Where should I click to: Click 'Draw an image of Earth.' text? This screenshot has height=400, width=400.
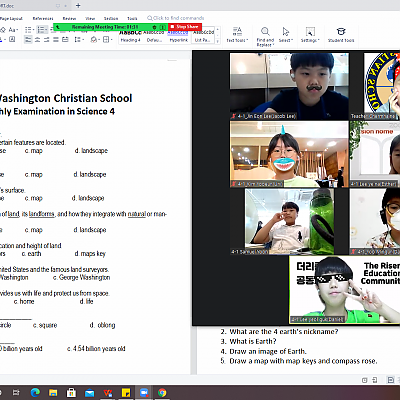click(x=268, y=351)
